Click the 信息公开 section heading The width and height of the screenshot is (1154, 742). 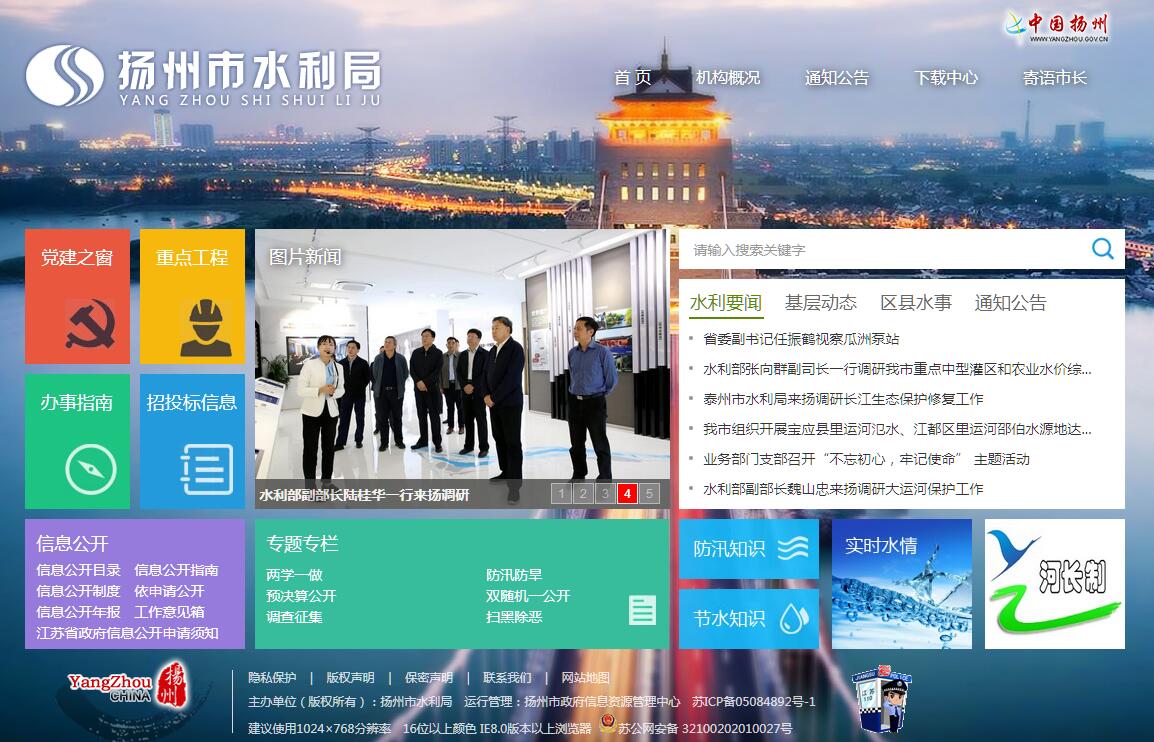pyautogui.click(x=72, y=543)
